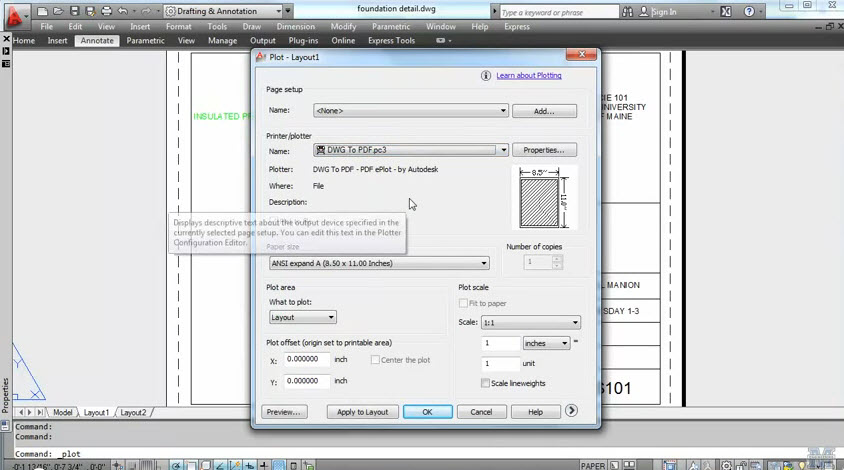The height and width of the screenshot is (470, 844).
Task: Open the Dimension menu
Action: (x=296, y=26)
